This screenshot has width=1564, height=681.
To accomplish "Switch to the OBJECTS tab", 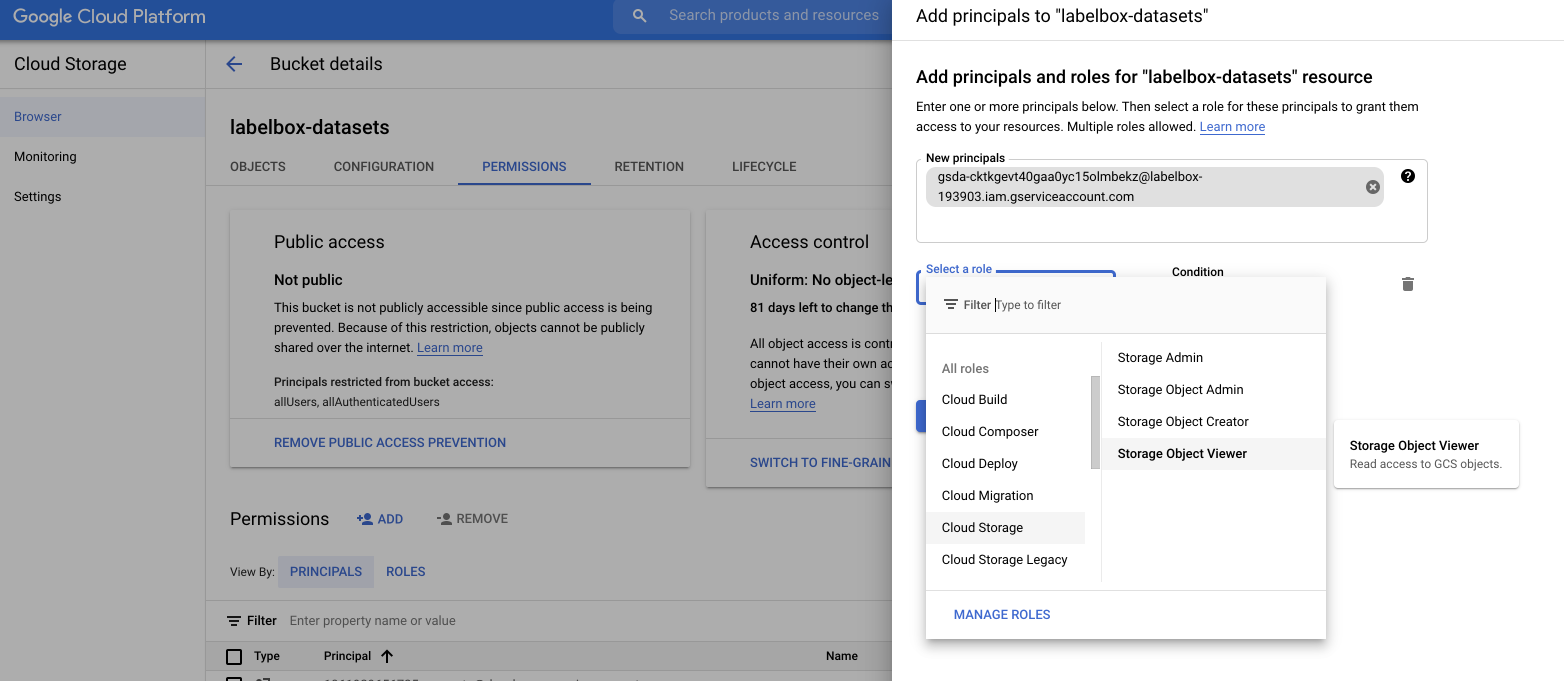I will click(x=258, y=167).
